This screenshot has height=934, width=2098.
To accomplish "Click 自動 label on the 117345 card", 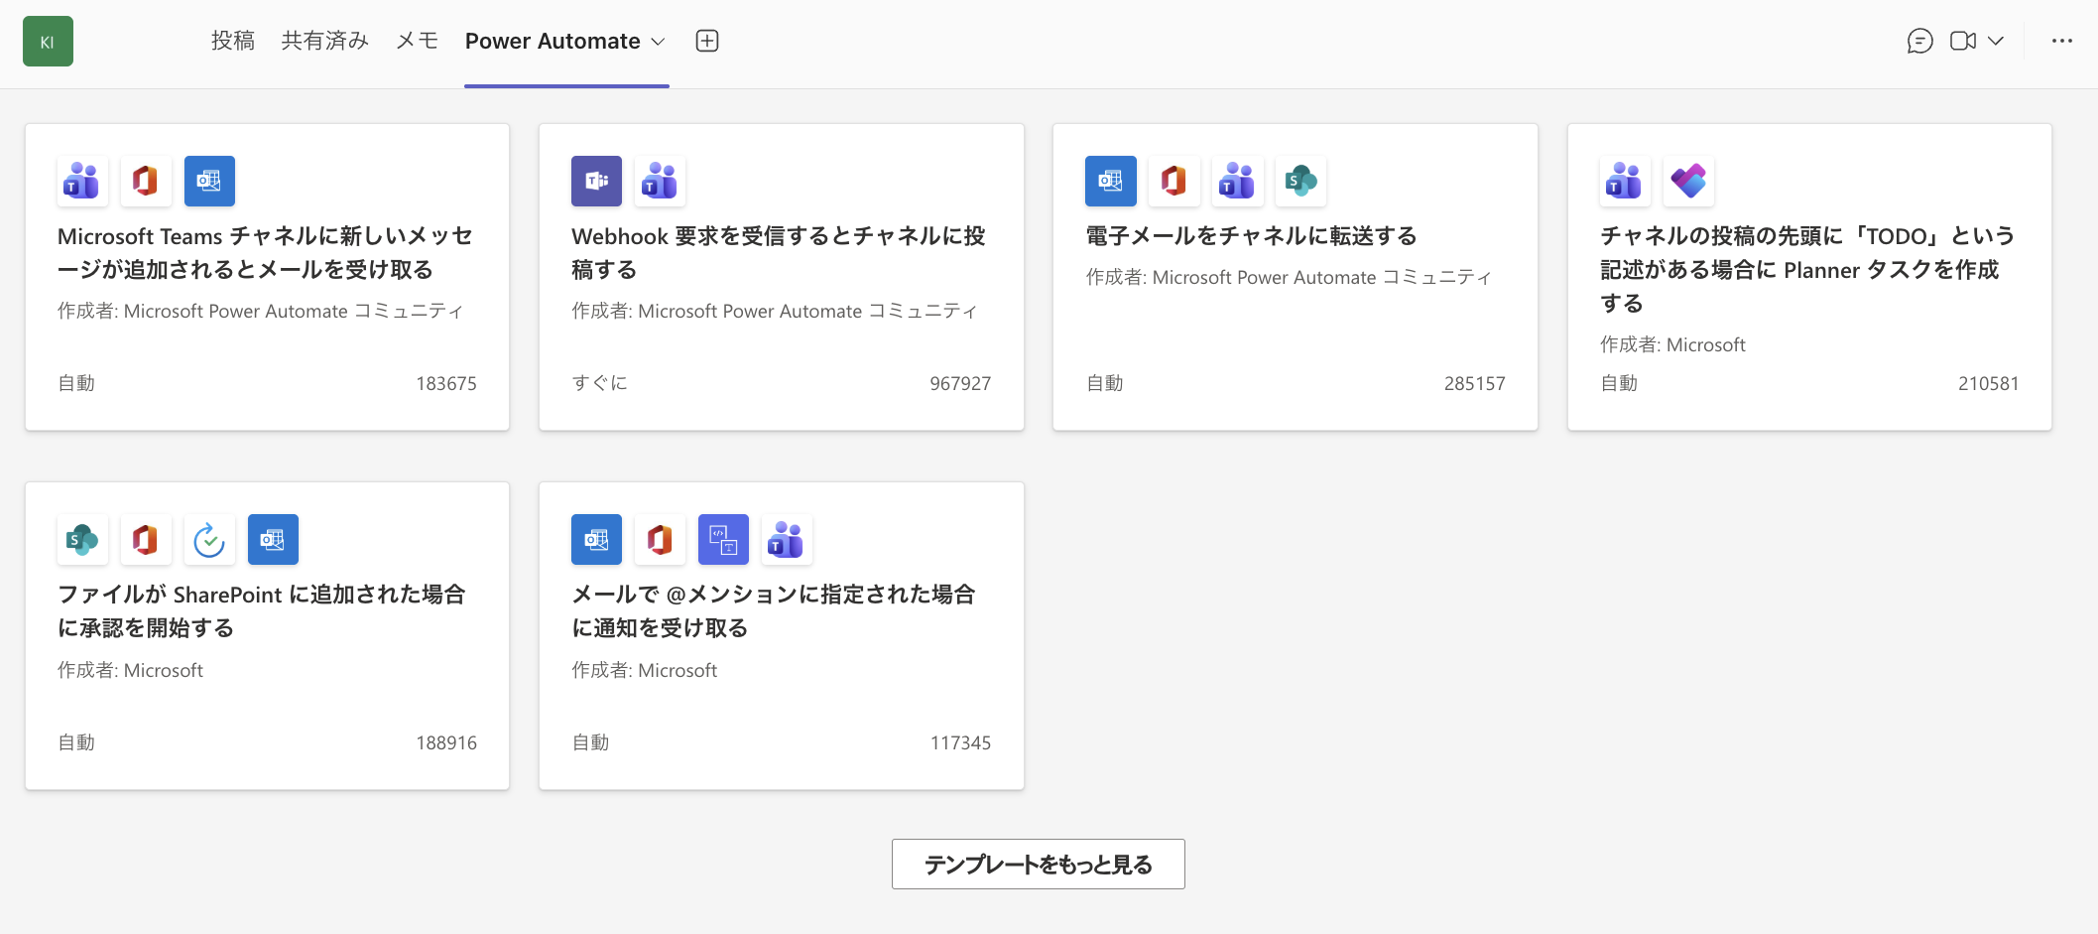I will point(590,742).
